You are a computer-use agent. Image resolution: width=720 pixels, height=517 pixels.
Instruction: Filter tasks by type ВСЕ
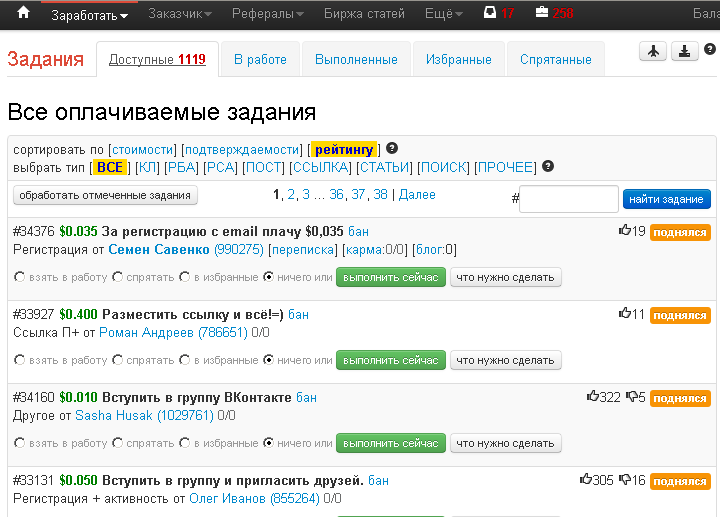(x=110, y=168)
